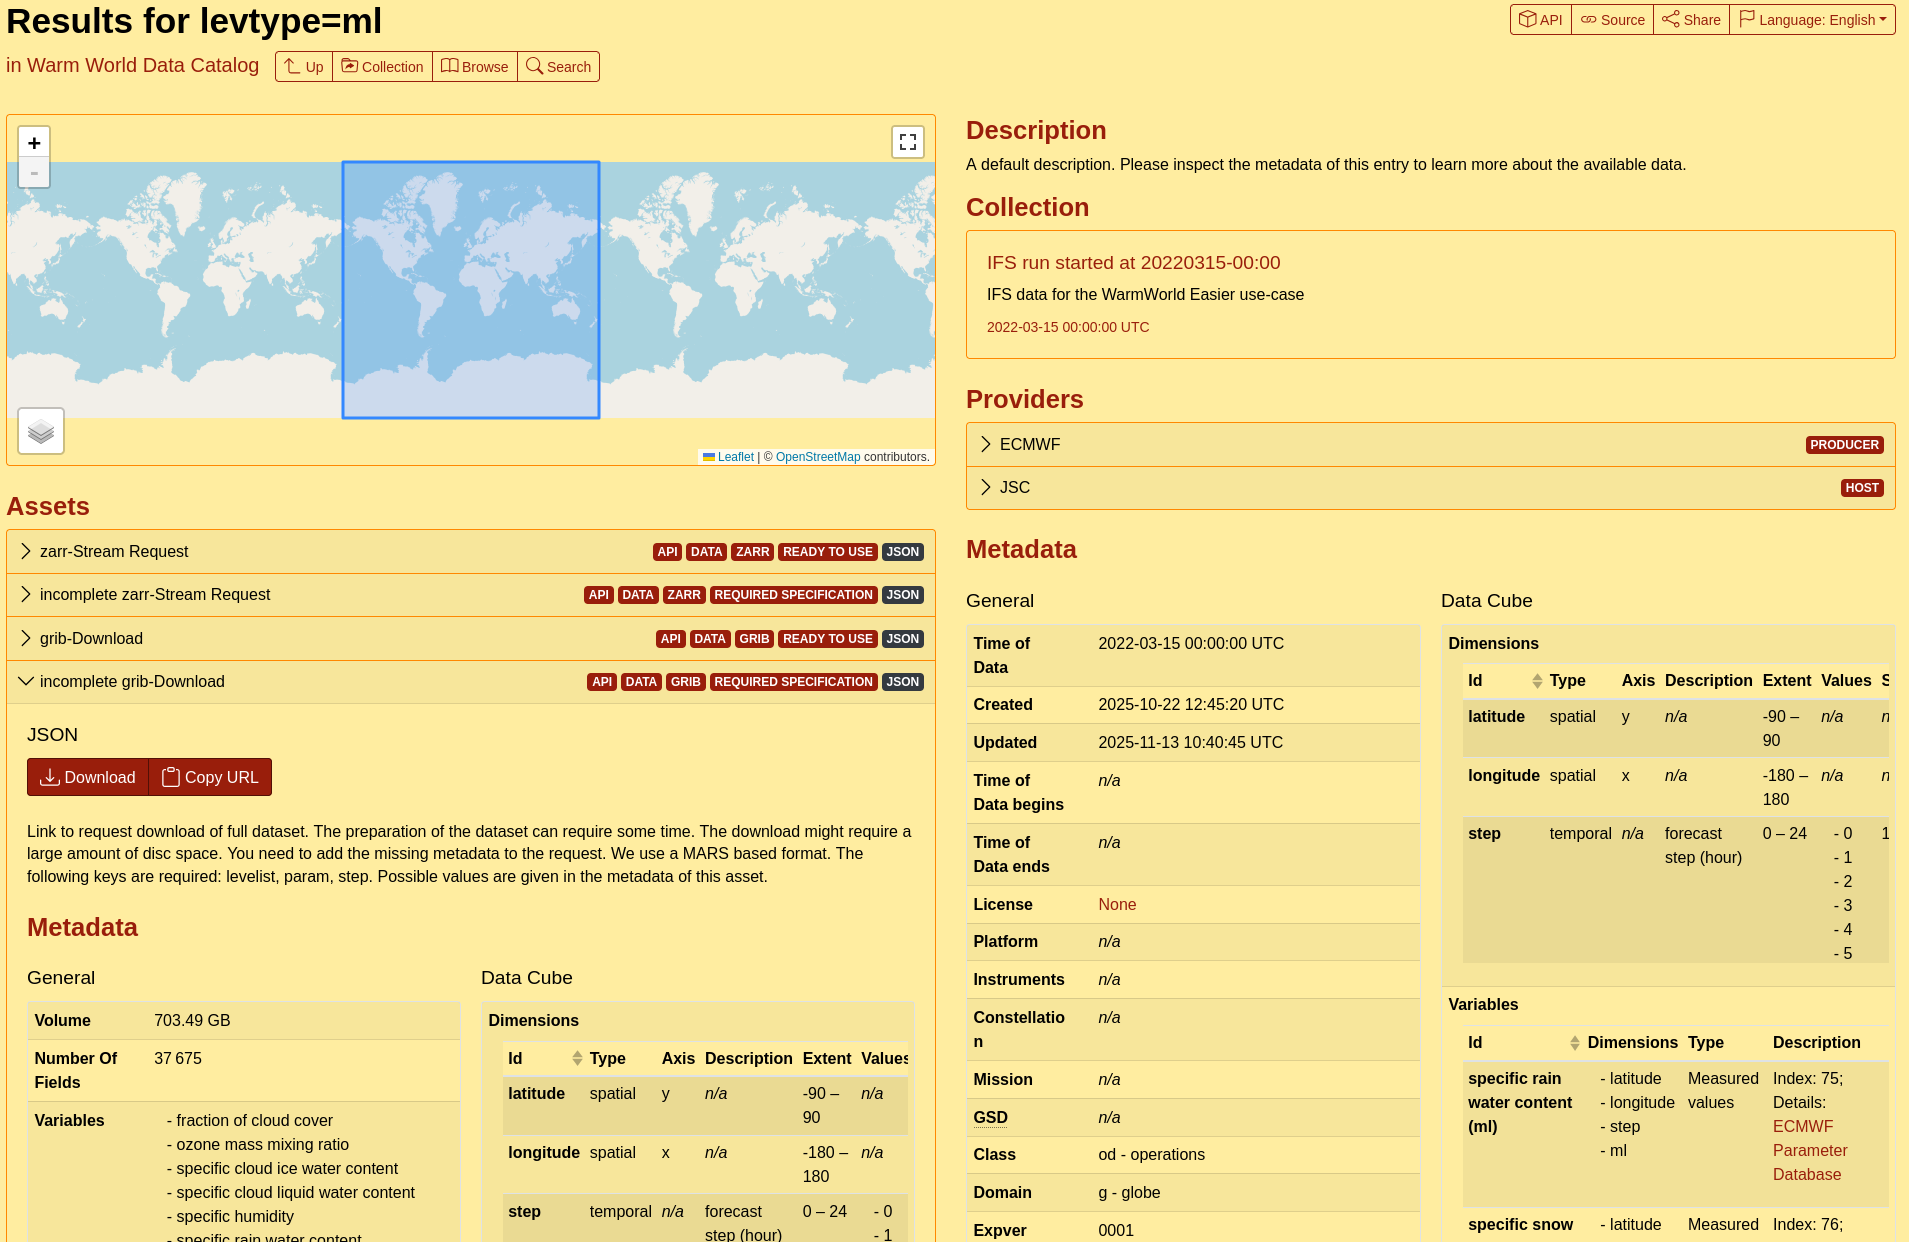Select ozone mass mixing ratio variable
Screen dimensions: 1909x1242
262,1145
